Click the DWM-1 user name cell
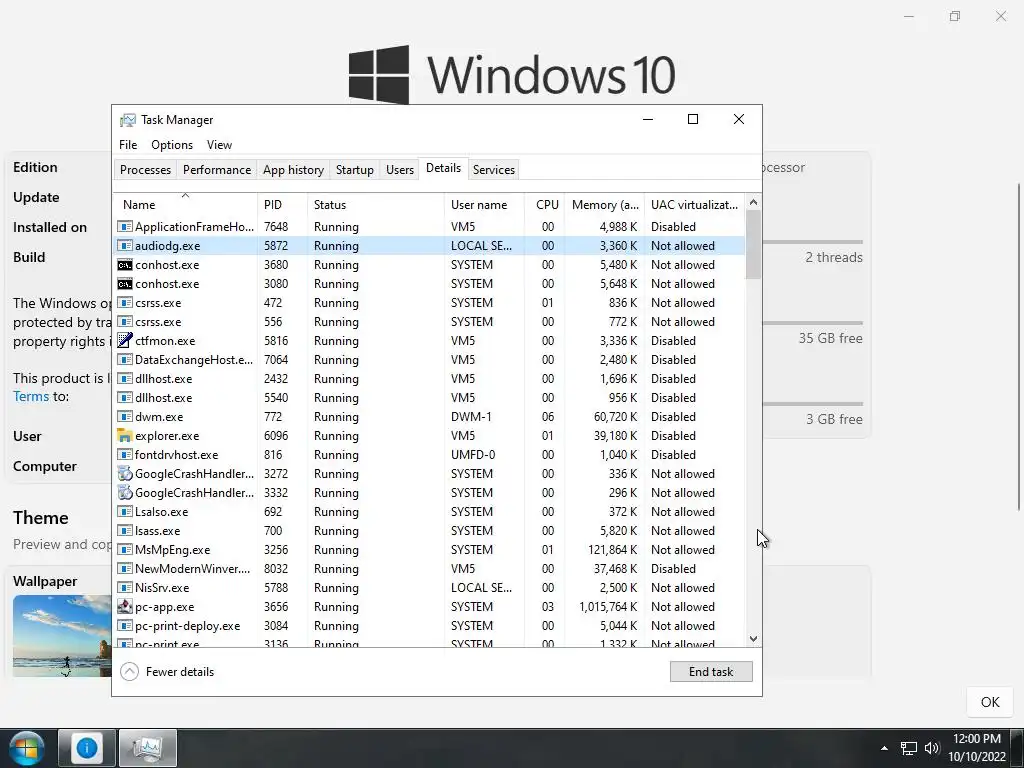The image size is (1024, 768). pos(473,417)
